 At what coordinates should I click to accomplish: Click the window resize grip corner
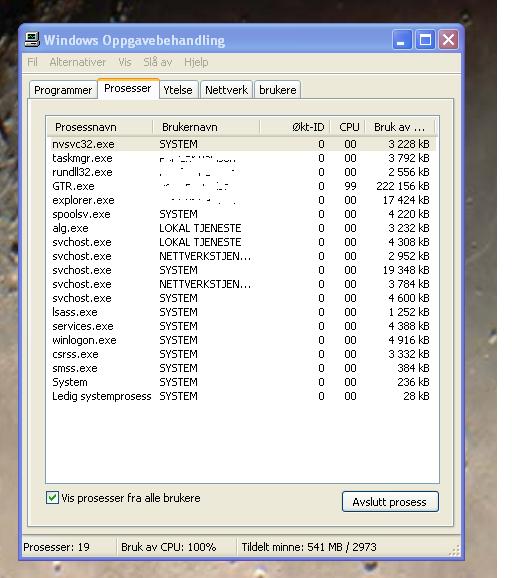point(455,550)
